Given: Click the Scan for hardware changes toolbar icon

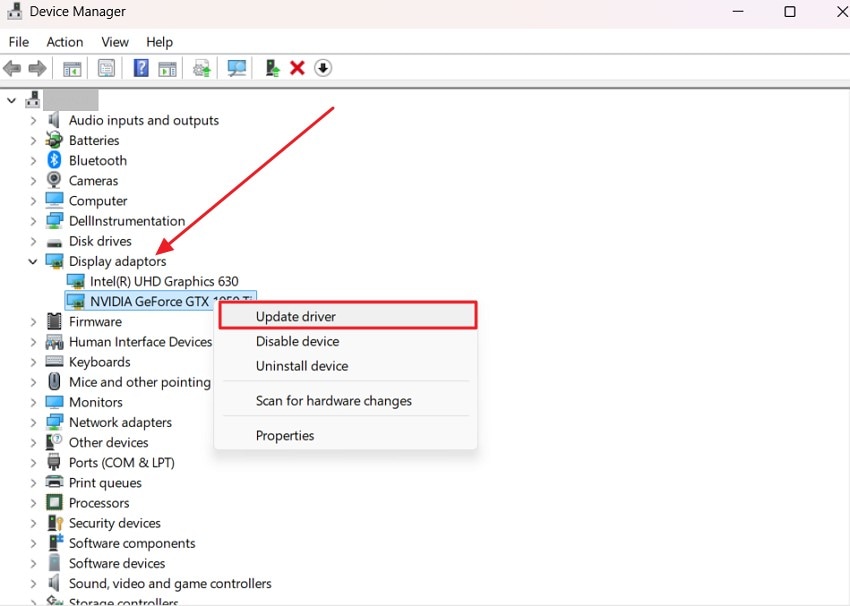Looking at the screenshot, I should pos(234,67).
